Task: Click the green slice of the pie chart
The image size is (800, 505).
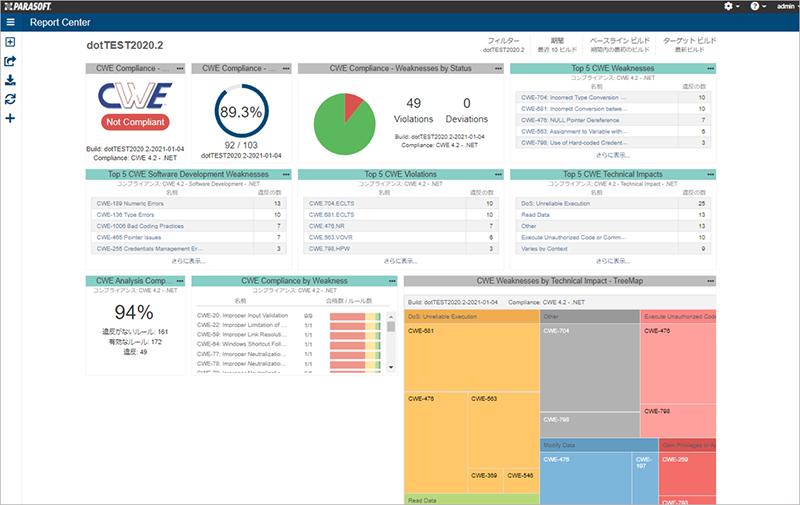Action: coord(339,130)
